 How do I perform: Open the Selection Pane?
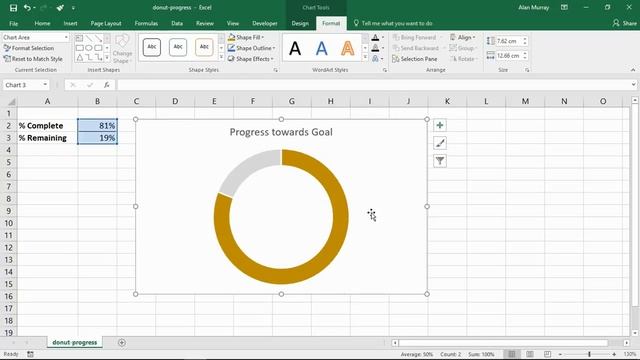[415, 59]
